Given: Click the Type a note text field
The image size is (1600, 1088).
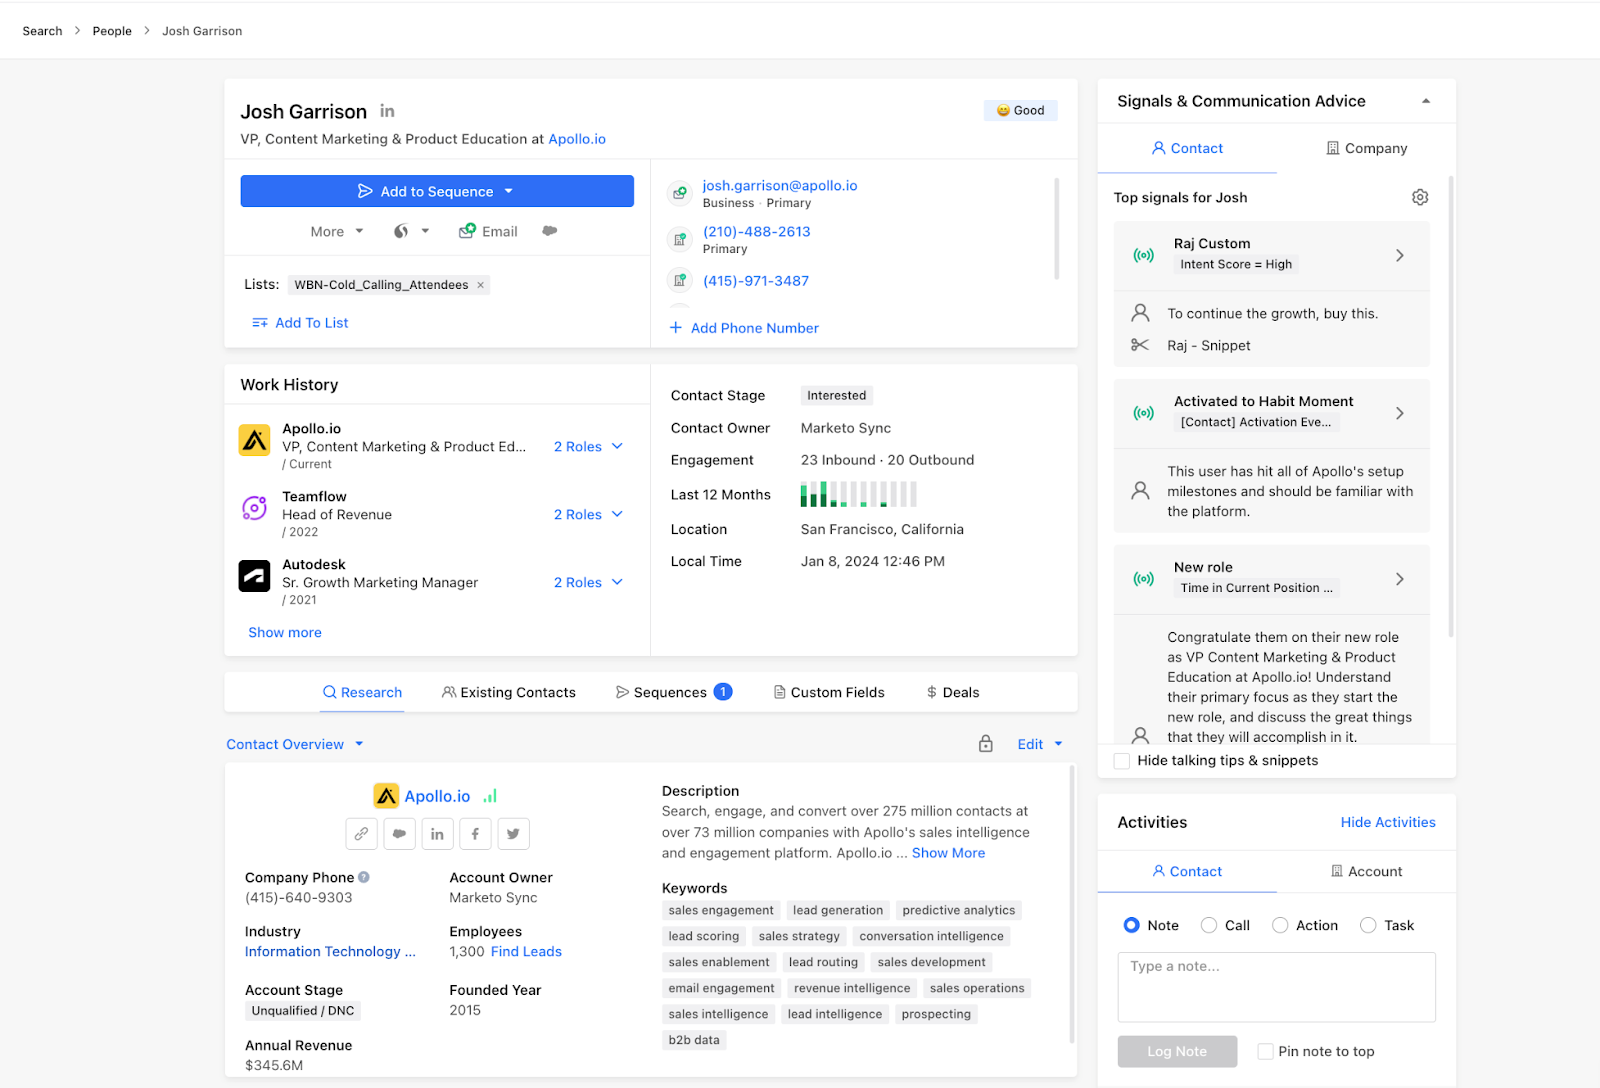Looking at the screenshot, I should 1276,987.
